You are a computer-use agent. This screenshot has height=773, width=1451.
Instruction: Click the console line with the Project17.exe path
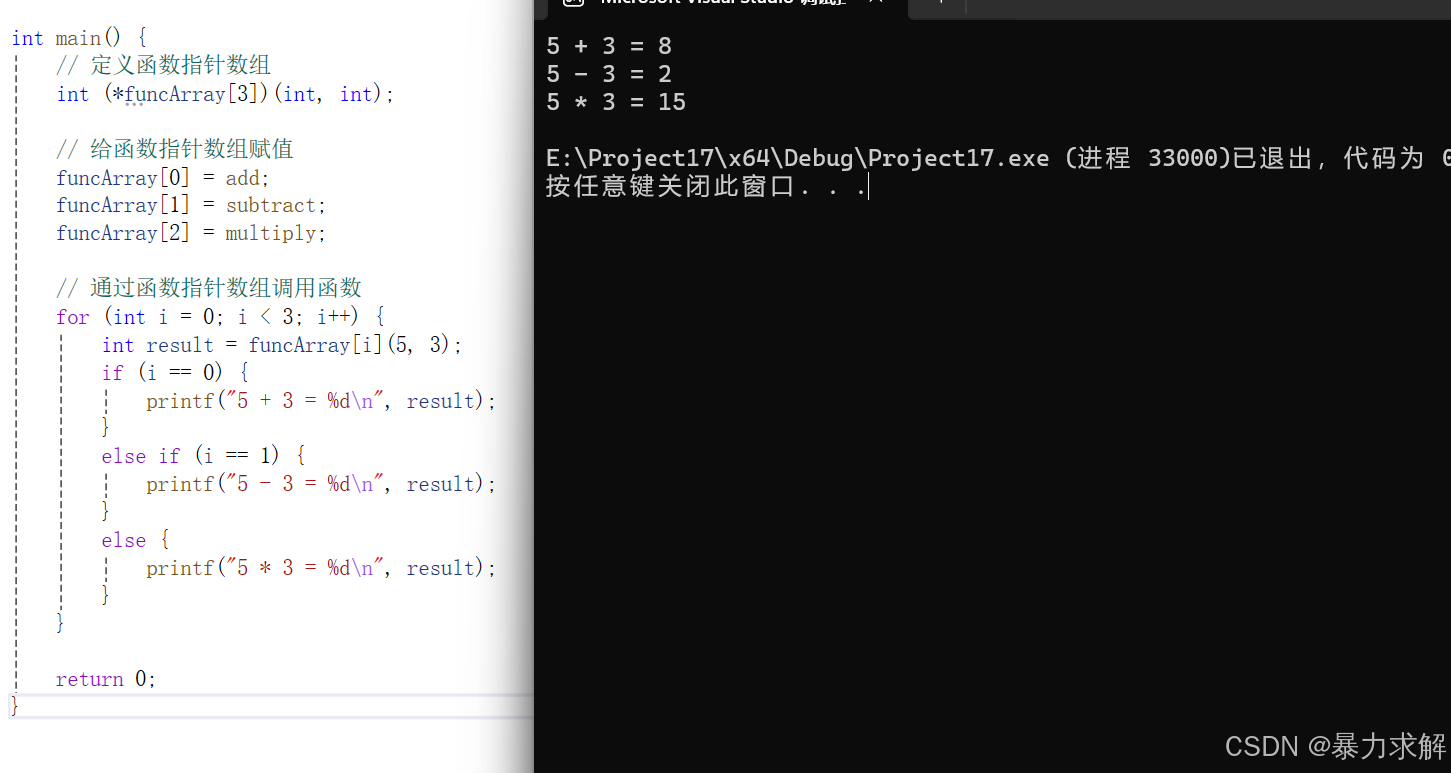click(998, 158)
